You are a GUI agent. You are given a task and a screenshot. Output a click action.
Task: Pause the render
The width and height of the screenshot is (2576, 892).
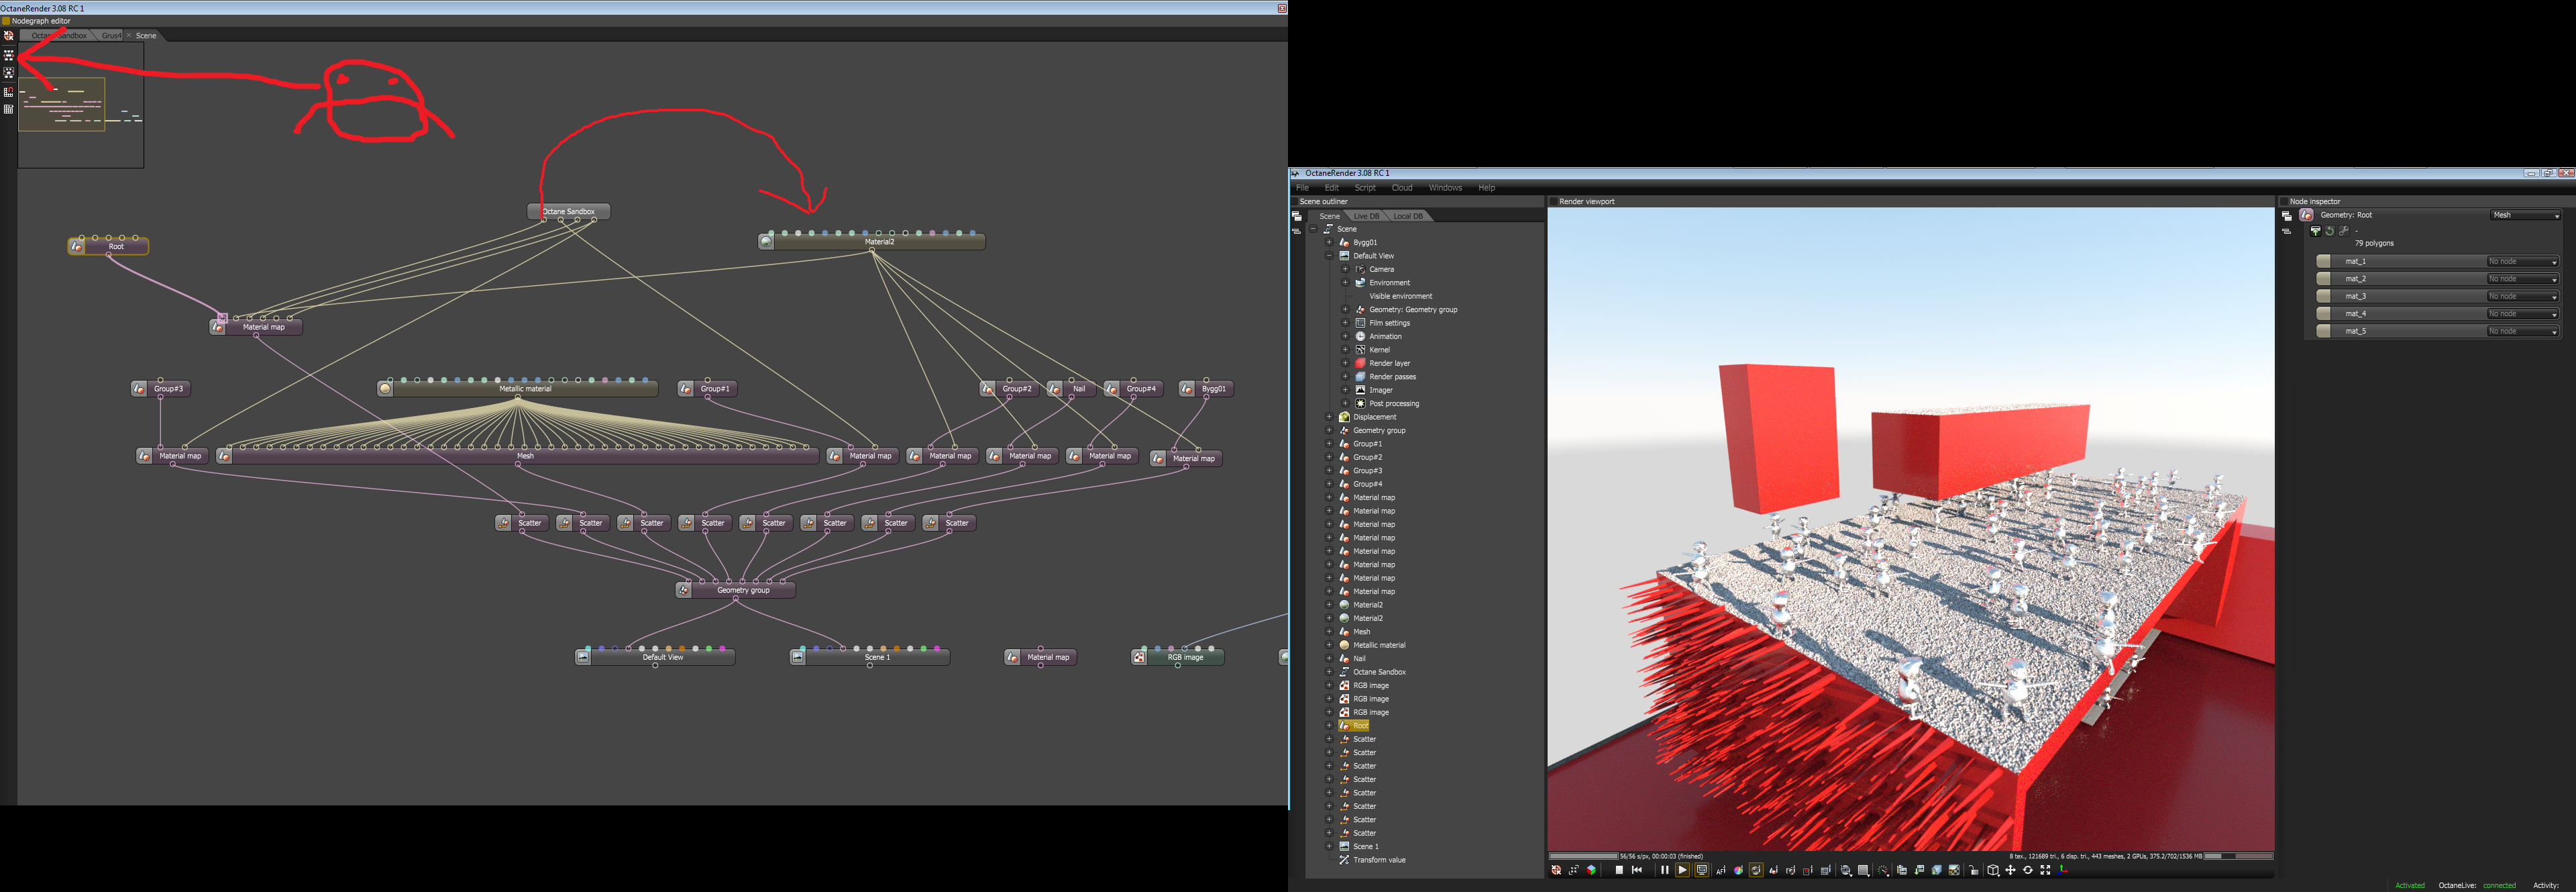pos(1665,870)
